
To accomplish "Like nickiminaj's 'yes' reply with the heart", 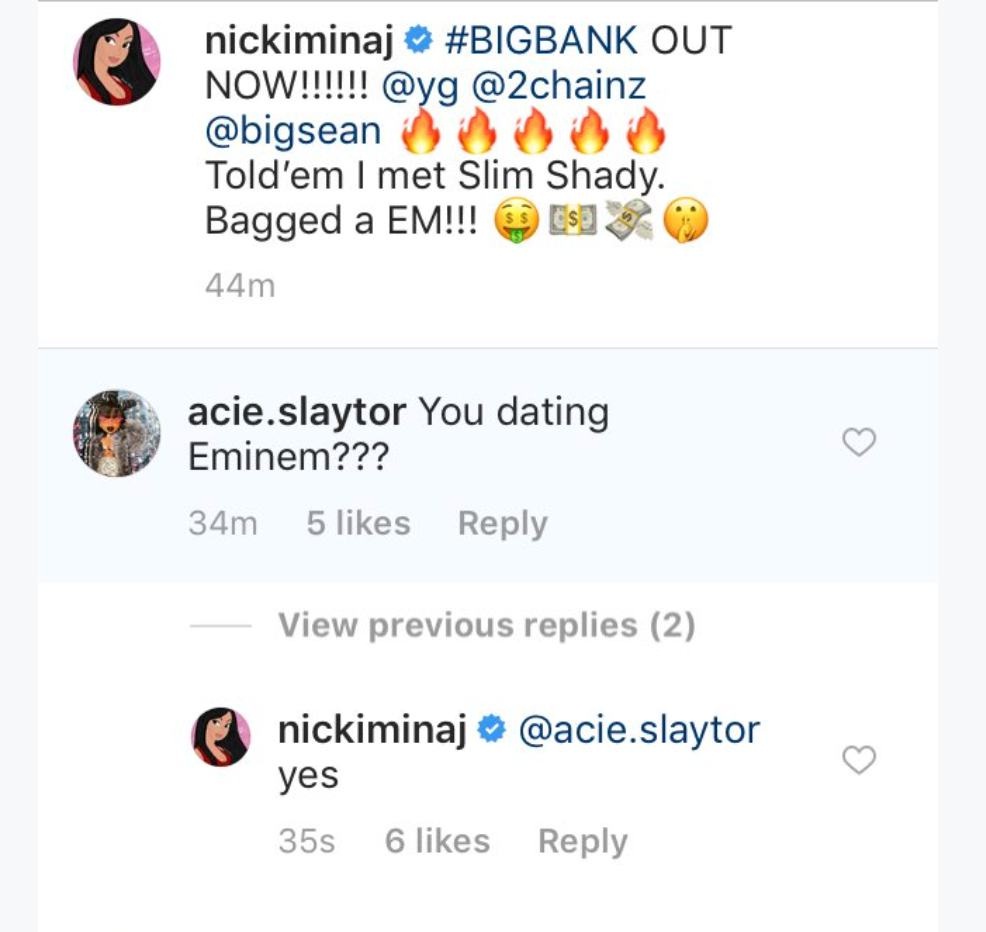I will pyautogui.click(x=859, y=760).
